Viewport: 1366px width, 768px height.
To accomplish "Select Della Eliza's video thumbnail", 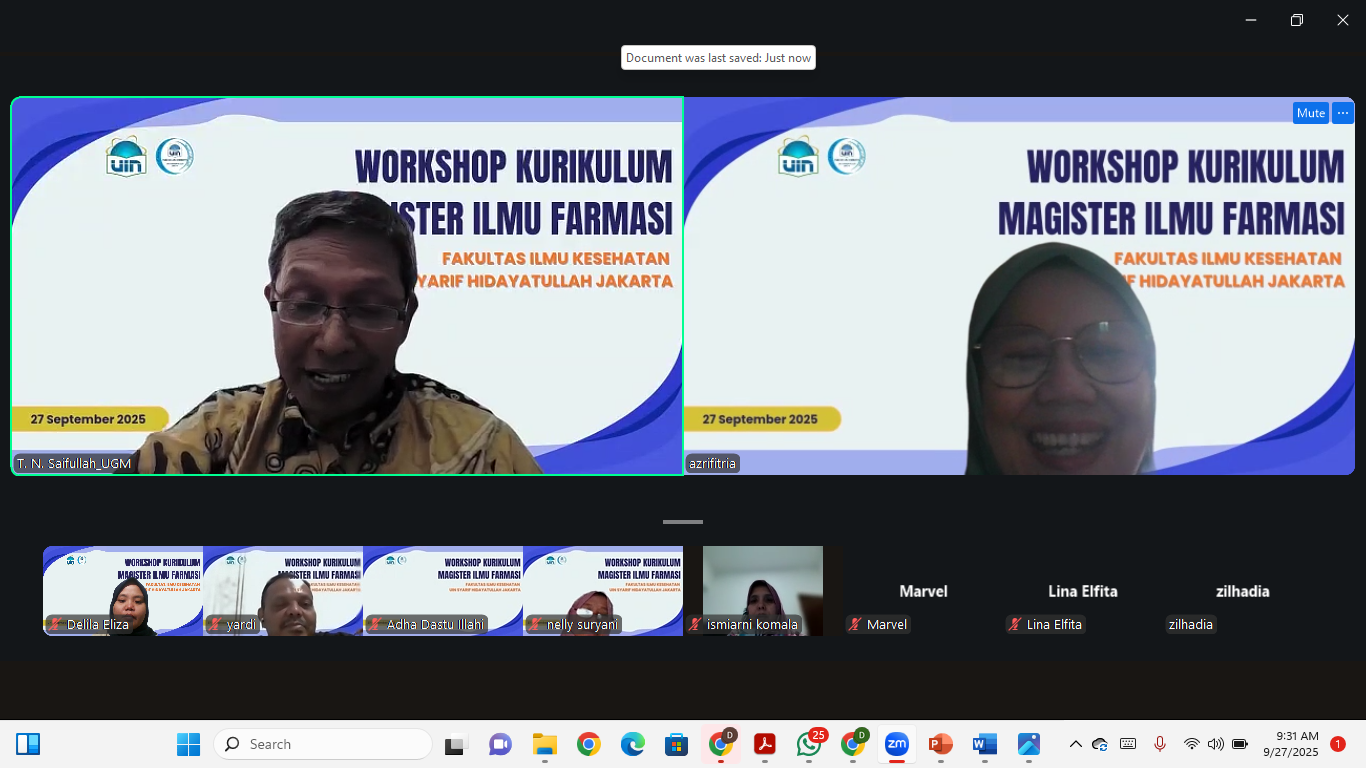I will pos(123,590).
